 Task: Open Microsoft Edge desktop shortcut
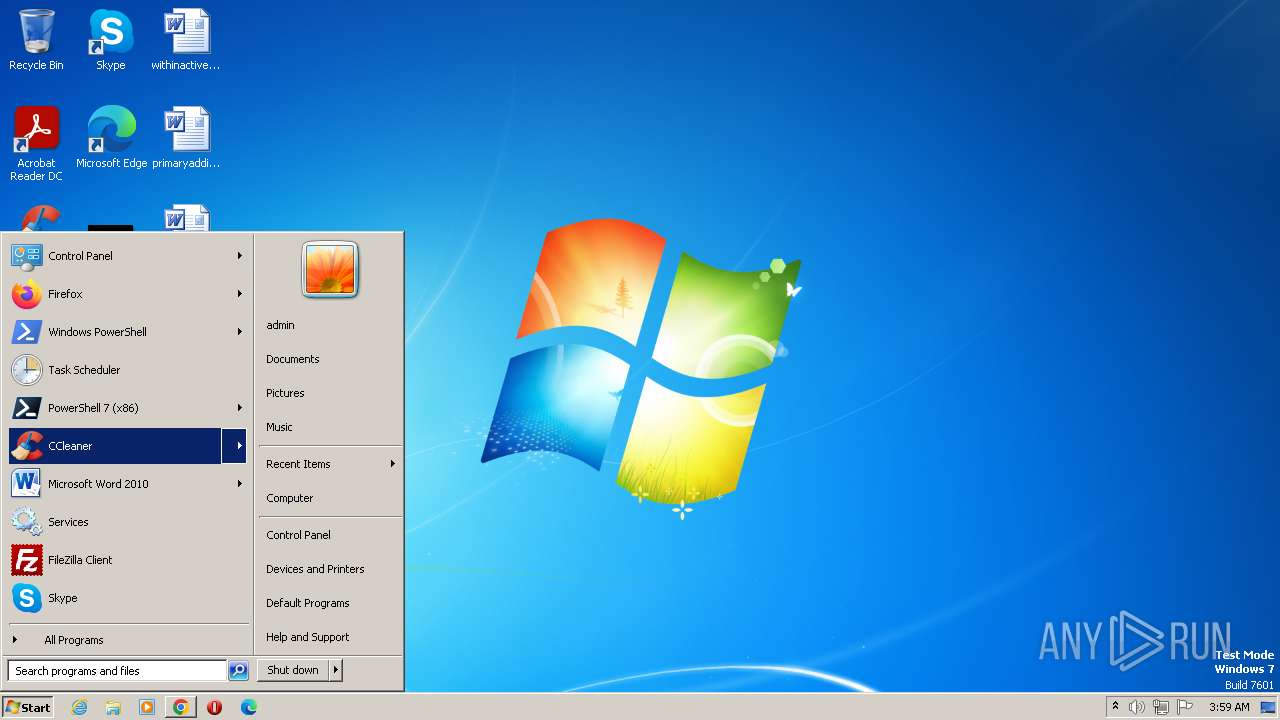[111, 138]
